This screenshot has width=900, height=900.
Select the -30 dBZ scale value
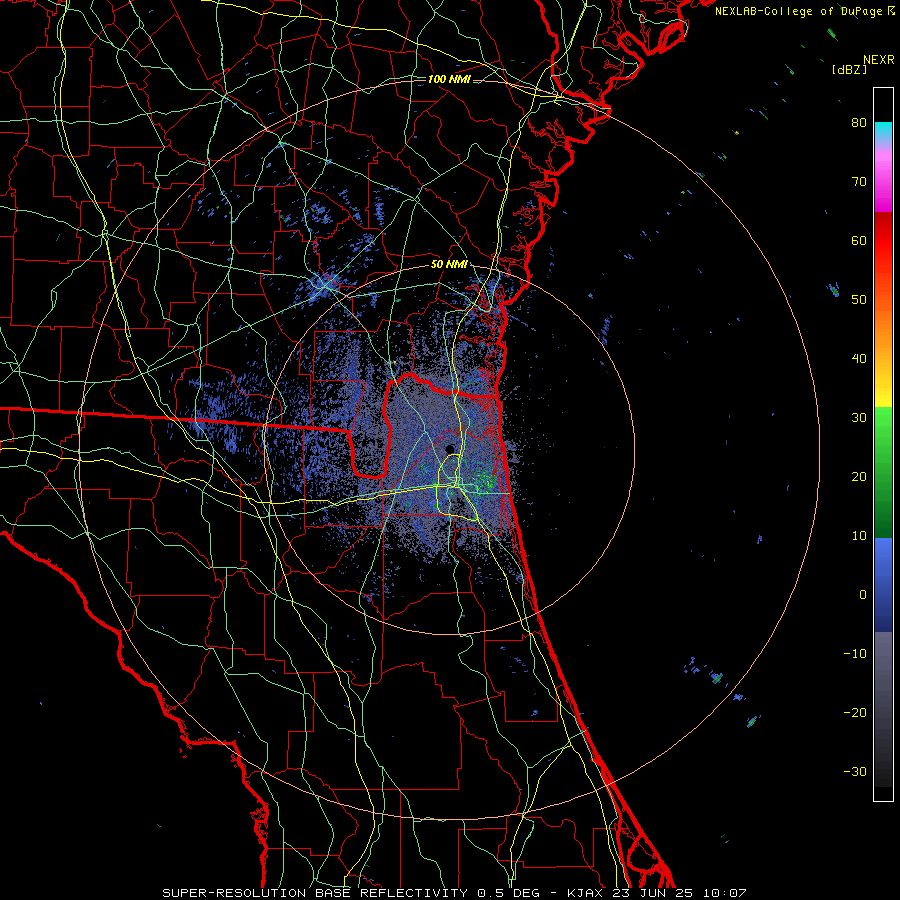pyautogui.click(x=855, y=771)
